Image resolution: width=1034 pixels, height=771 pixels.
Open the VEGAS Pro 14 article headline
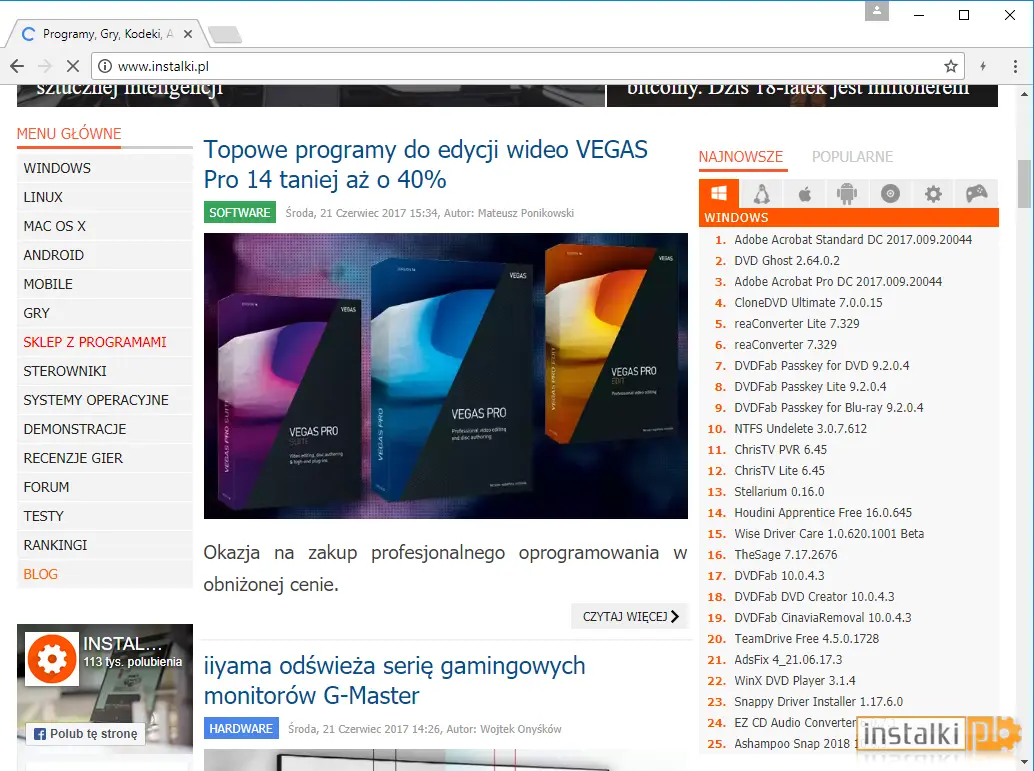pyautogui.click(x=425, y=164)
